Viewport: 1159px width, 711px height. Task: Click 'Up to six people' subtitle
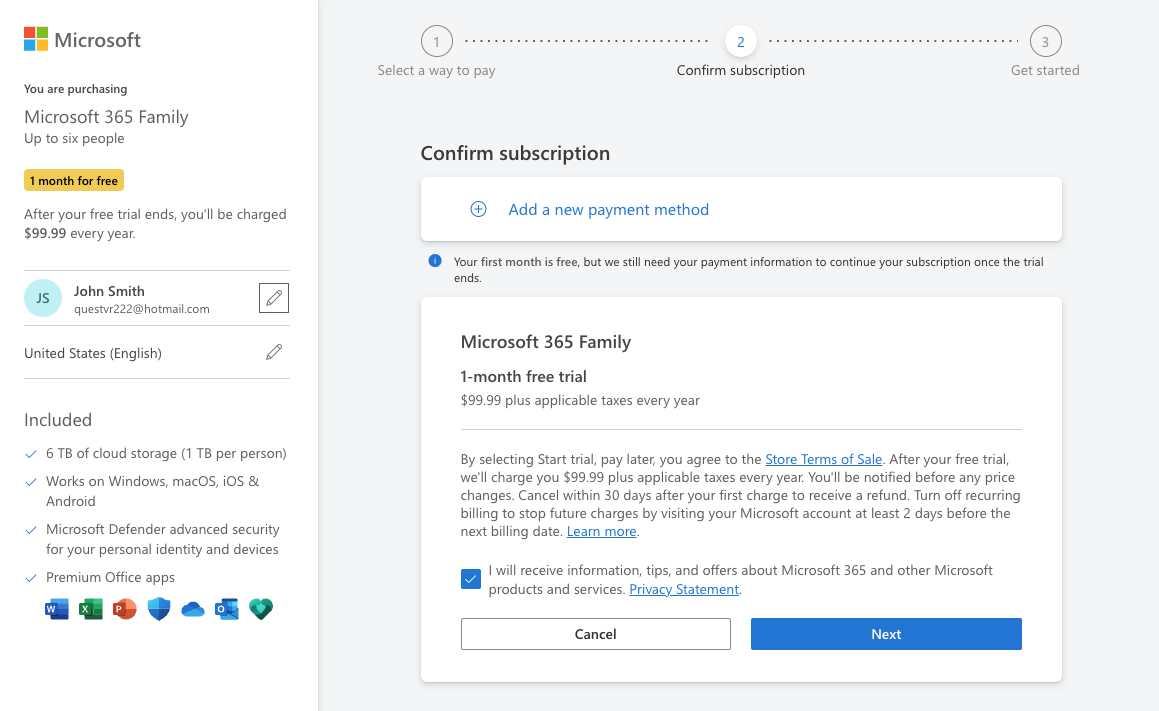point(74,138)
